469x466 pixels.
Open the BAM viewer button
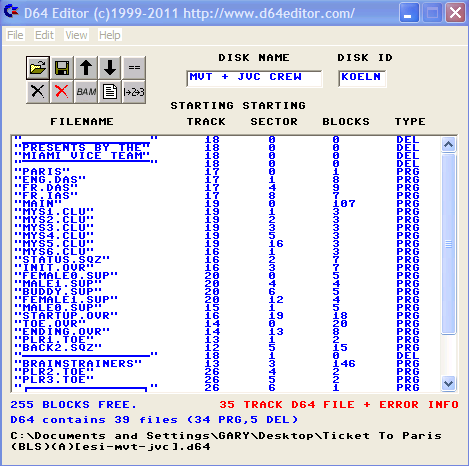(x=86, y=92)
